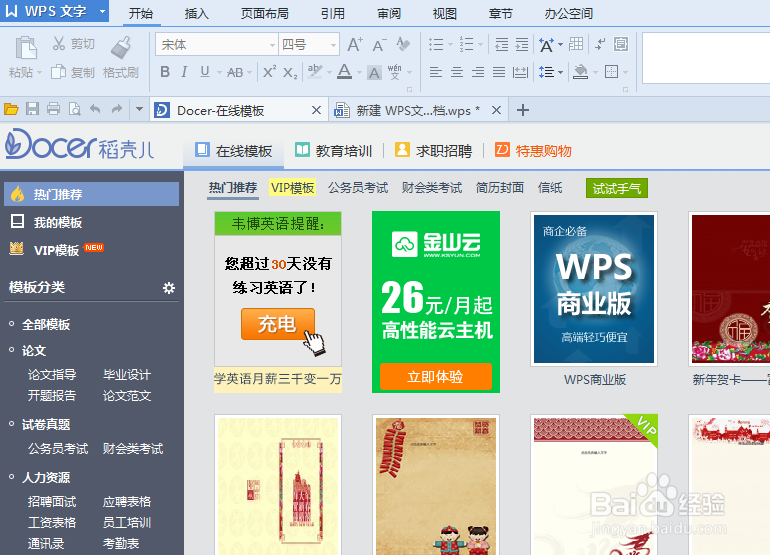
Task: Open the 特惠购物 navigation link
Action: (x=533, y=150)
